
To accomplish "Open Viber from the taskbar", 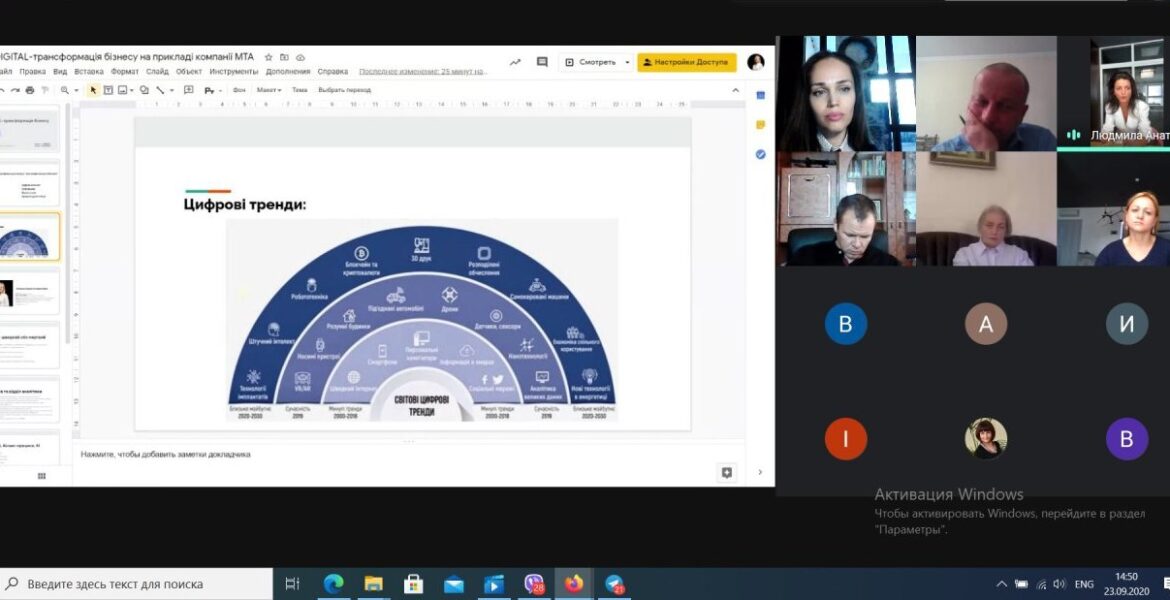I will (534, 584).
